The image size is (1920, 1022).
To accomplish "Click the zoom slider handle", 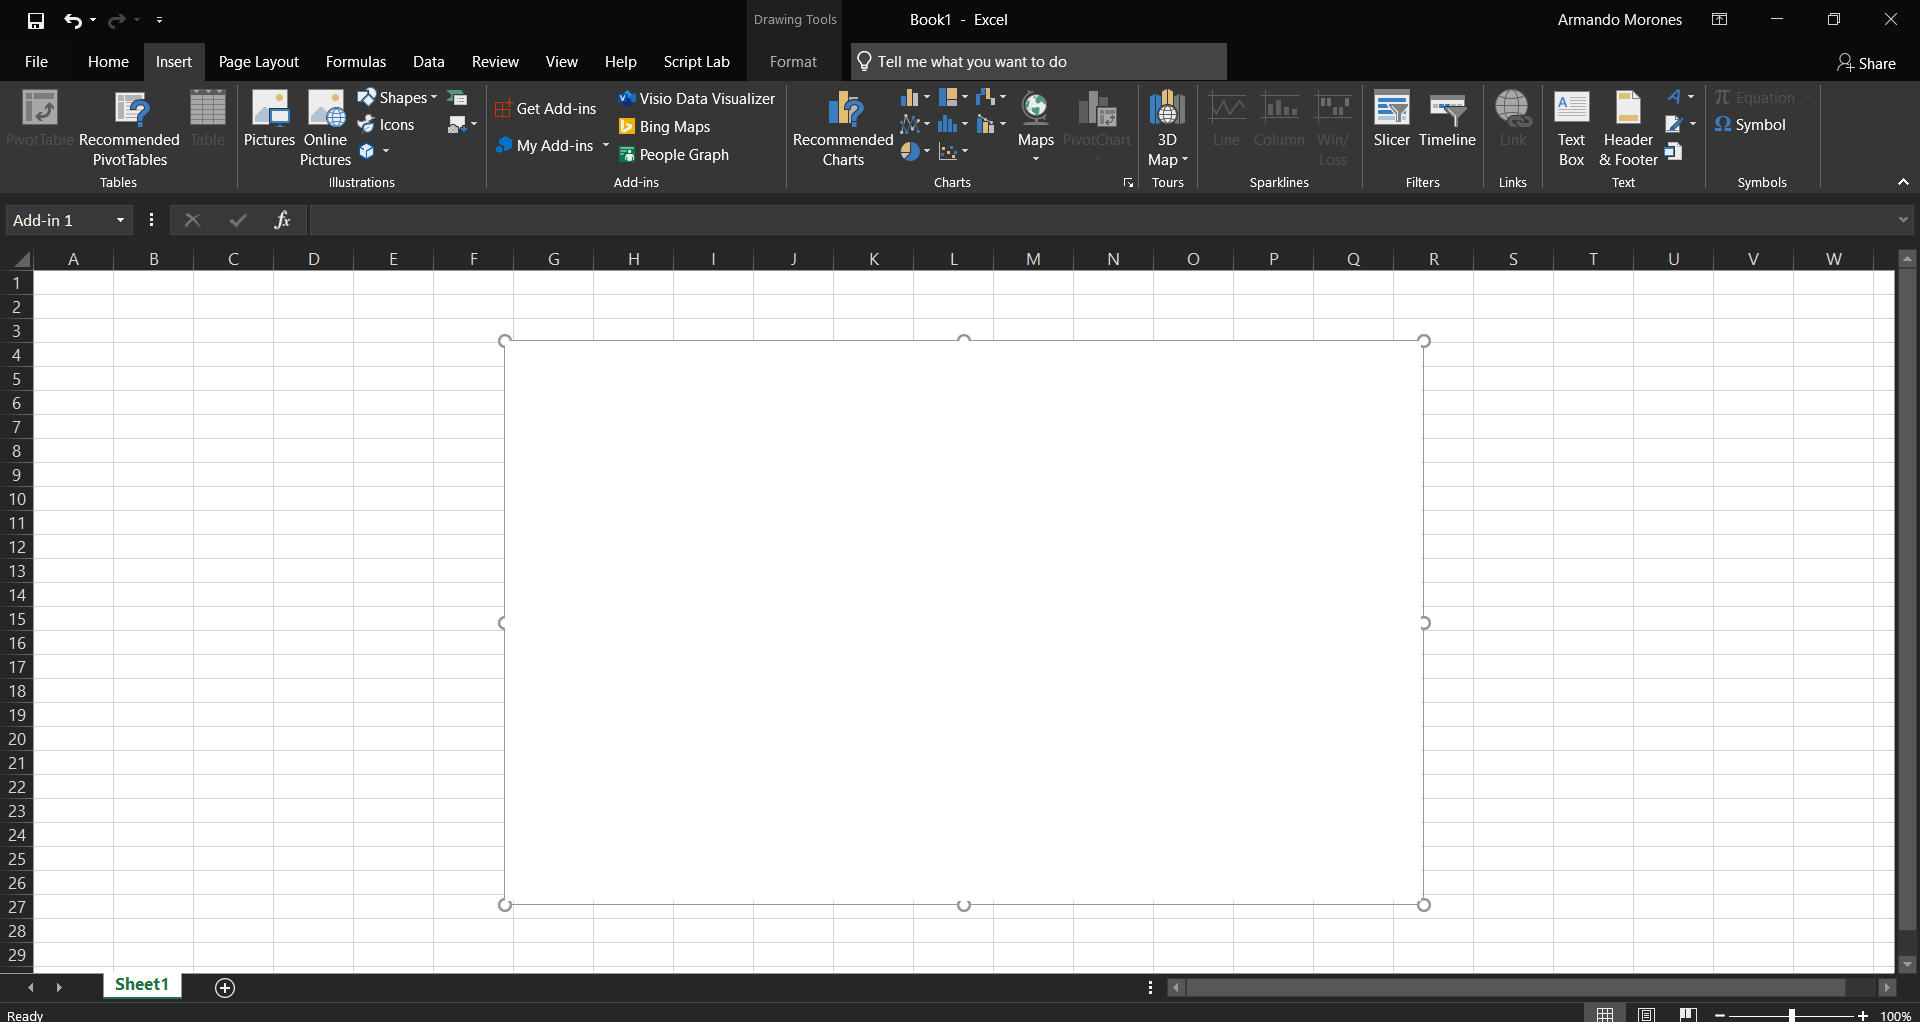I will [x=1791, y=1015].
